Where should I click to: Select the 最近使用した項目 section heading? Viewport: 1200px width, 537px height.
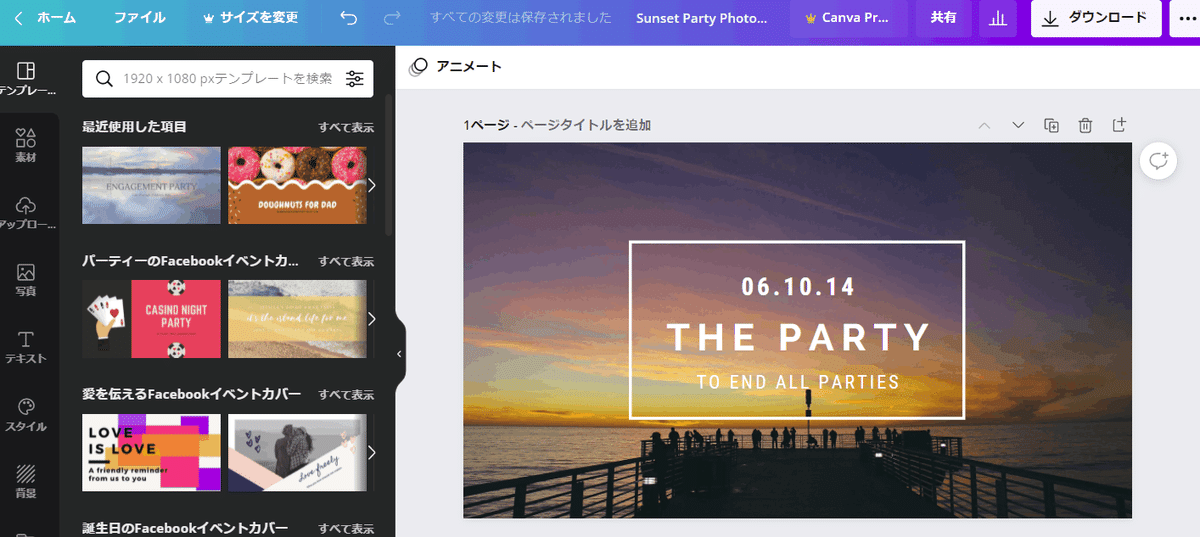[134, 127]
